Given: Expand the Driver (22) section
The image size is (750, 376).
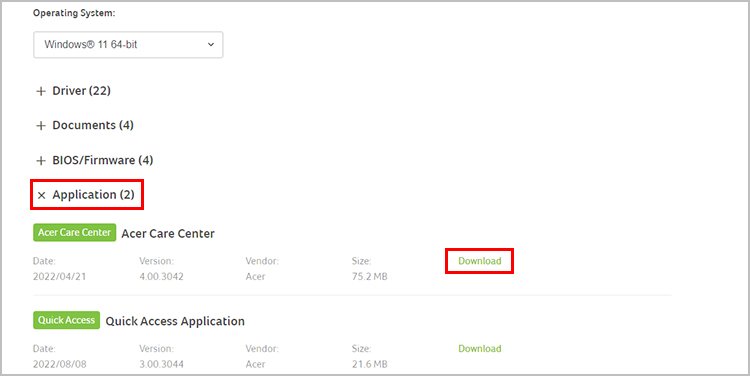Looking at the screenshot, I should point(74,90).
